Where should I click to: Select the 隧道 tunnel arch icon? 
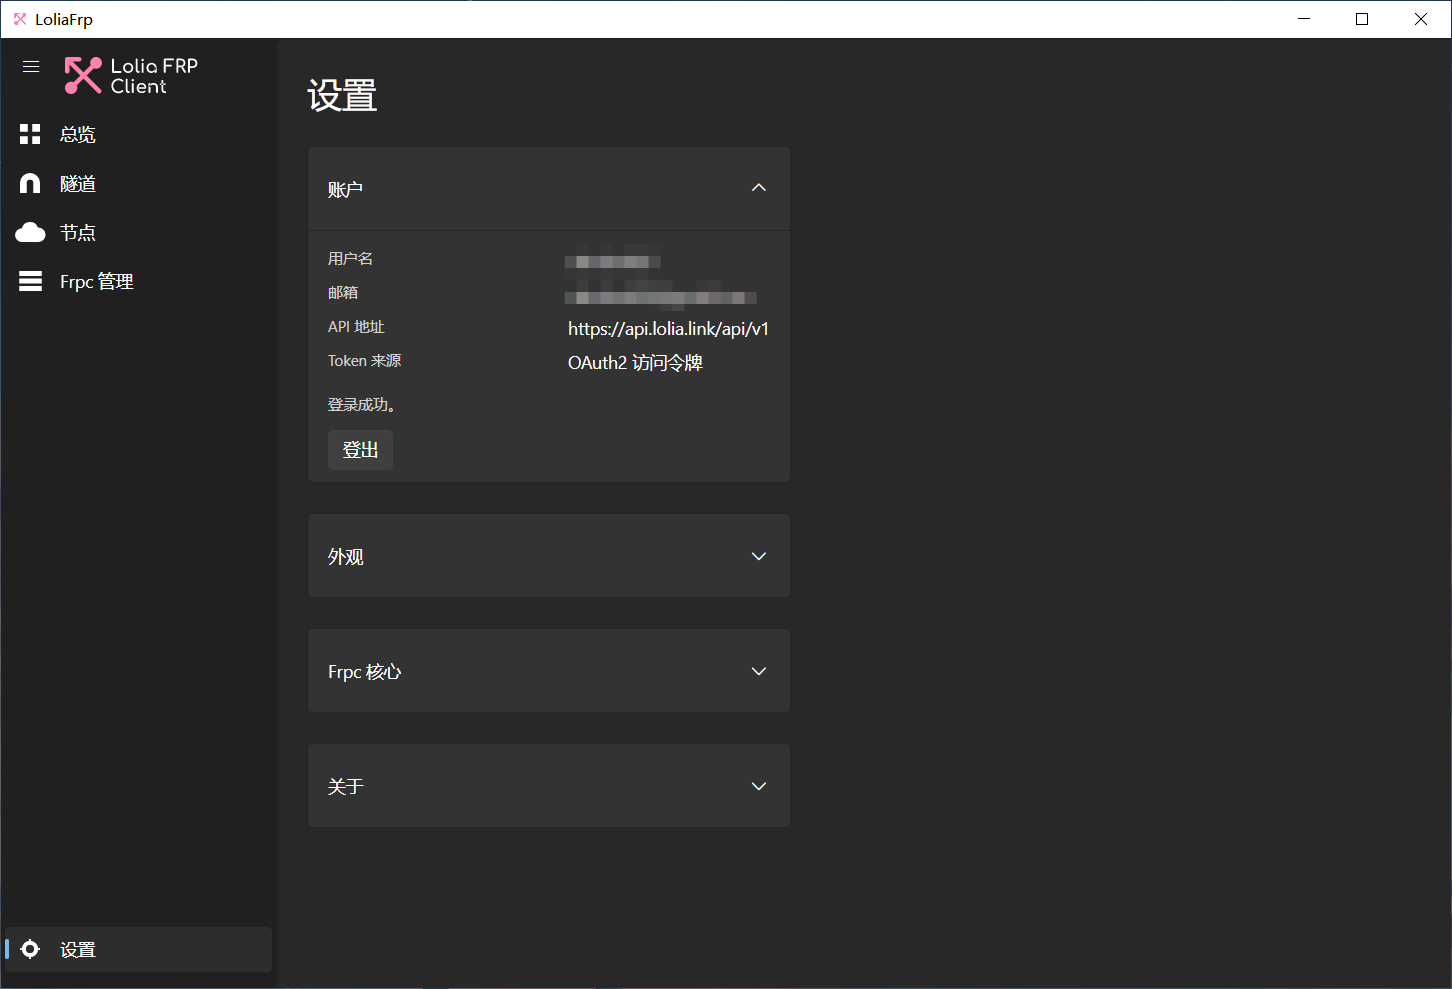pos(30,183)
